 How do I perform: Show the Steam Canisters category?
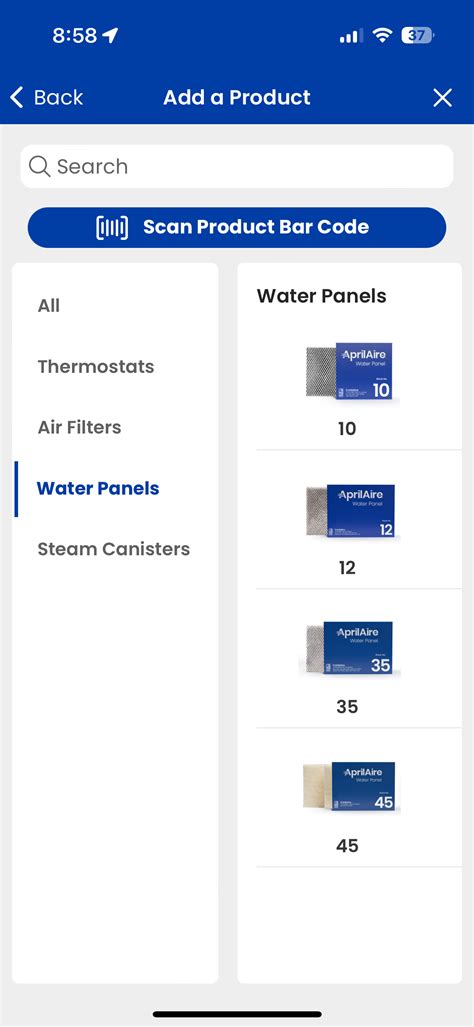(x=114, y=549)
